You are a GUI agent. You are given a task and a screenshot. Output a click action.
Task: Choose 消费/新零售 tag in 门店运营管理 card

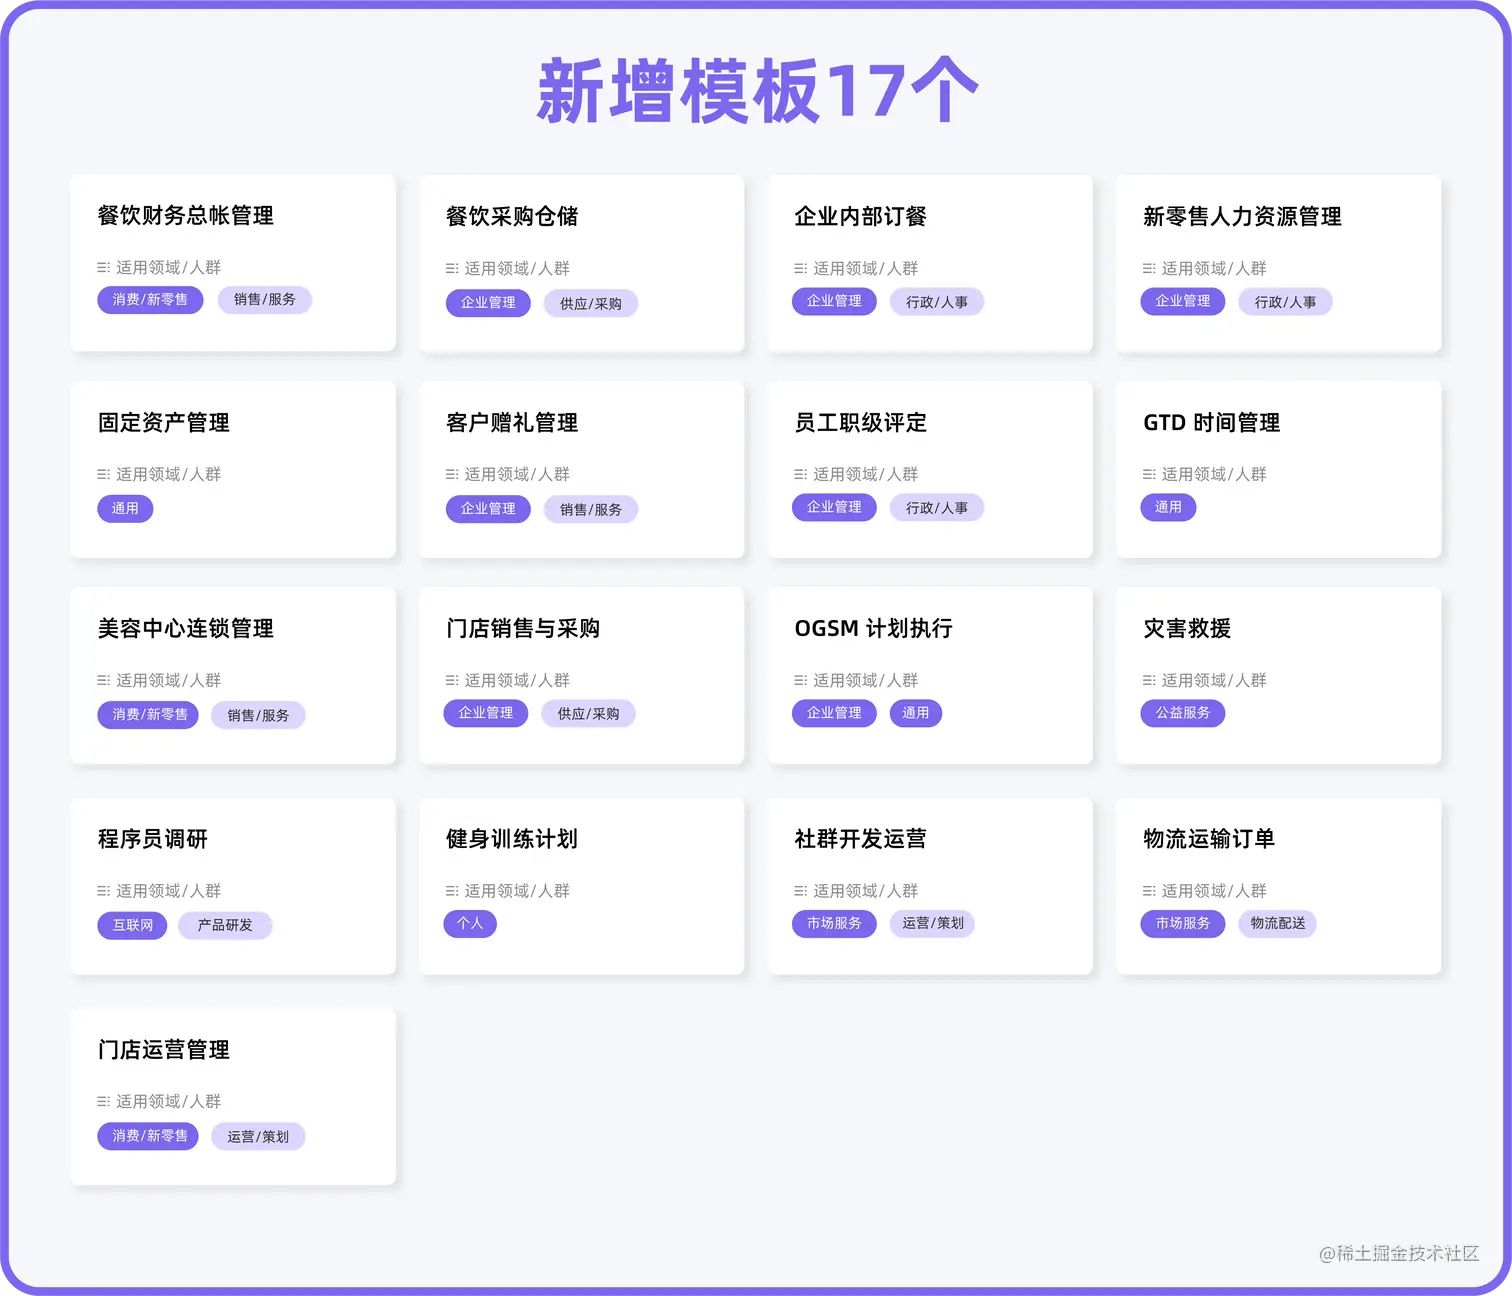tap(149, 1136)
